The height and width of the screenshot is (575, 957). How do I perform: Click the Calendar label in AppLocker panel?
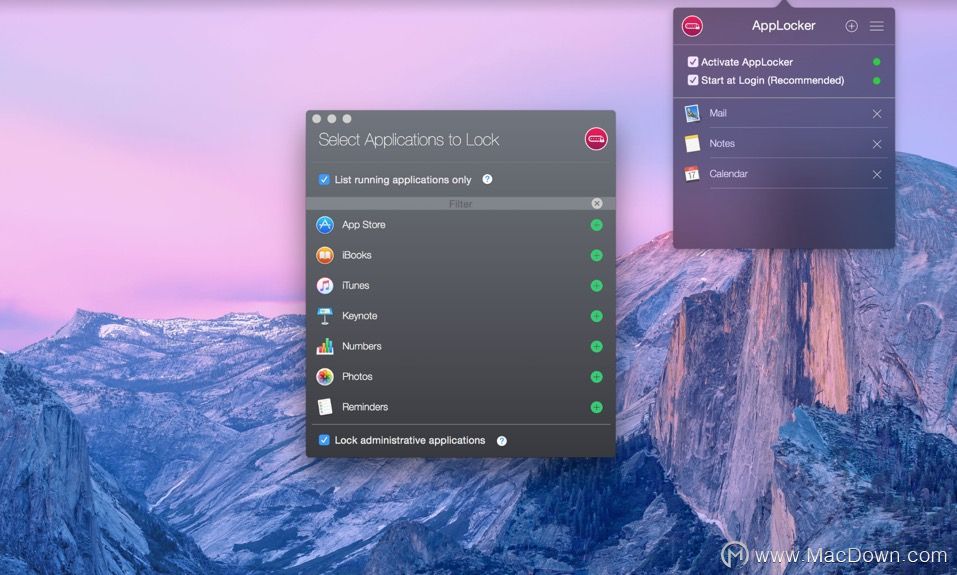coord(728,174)
